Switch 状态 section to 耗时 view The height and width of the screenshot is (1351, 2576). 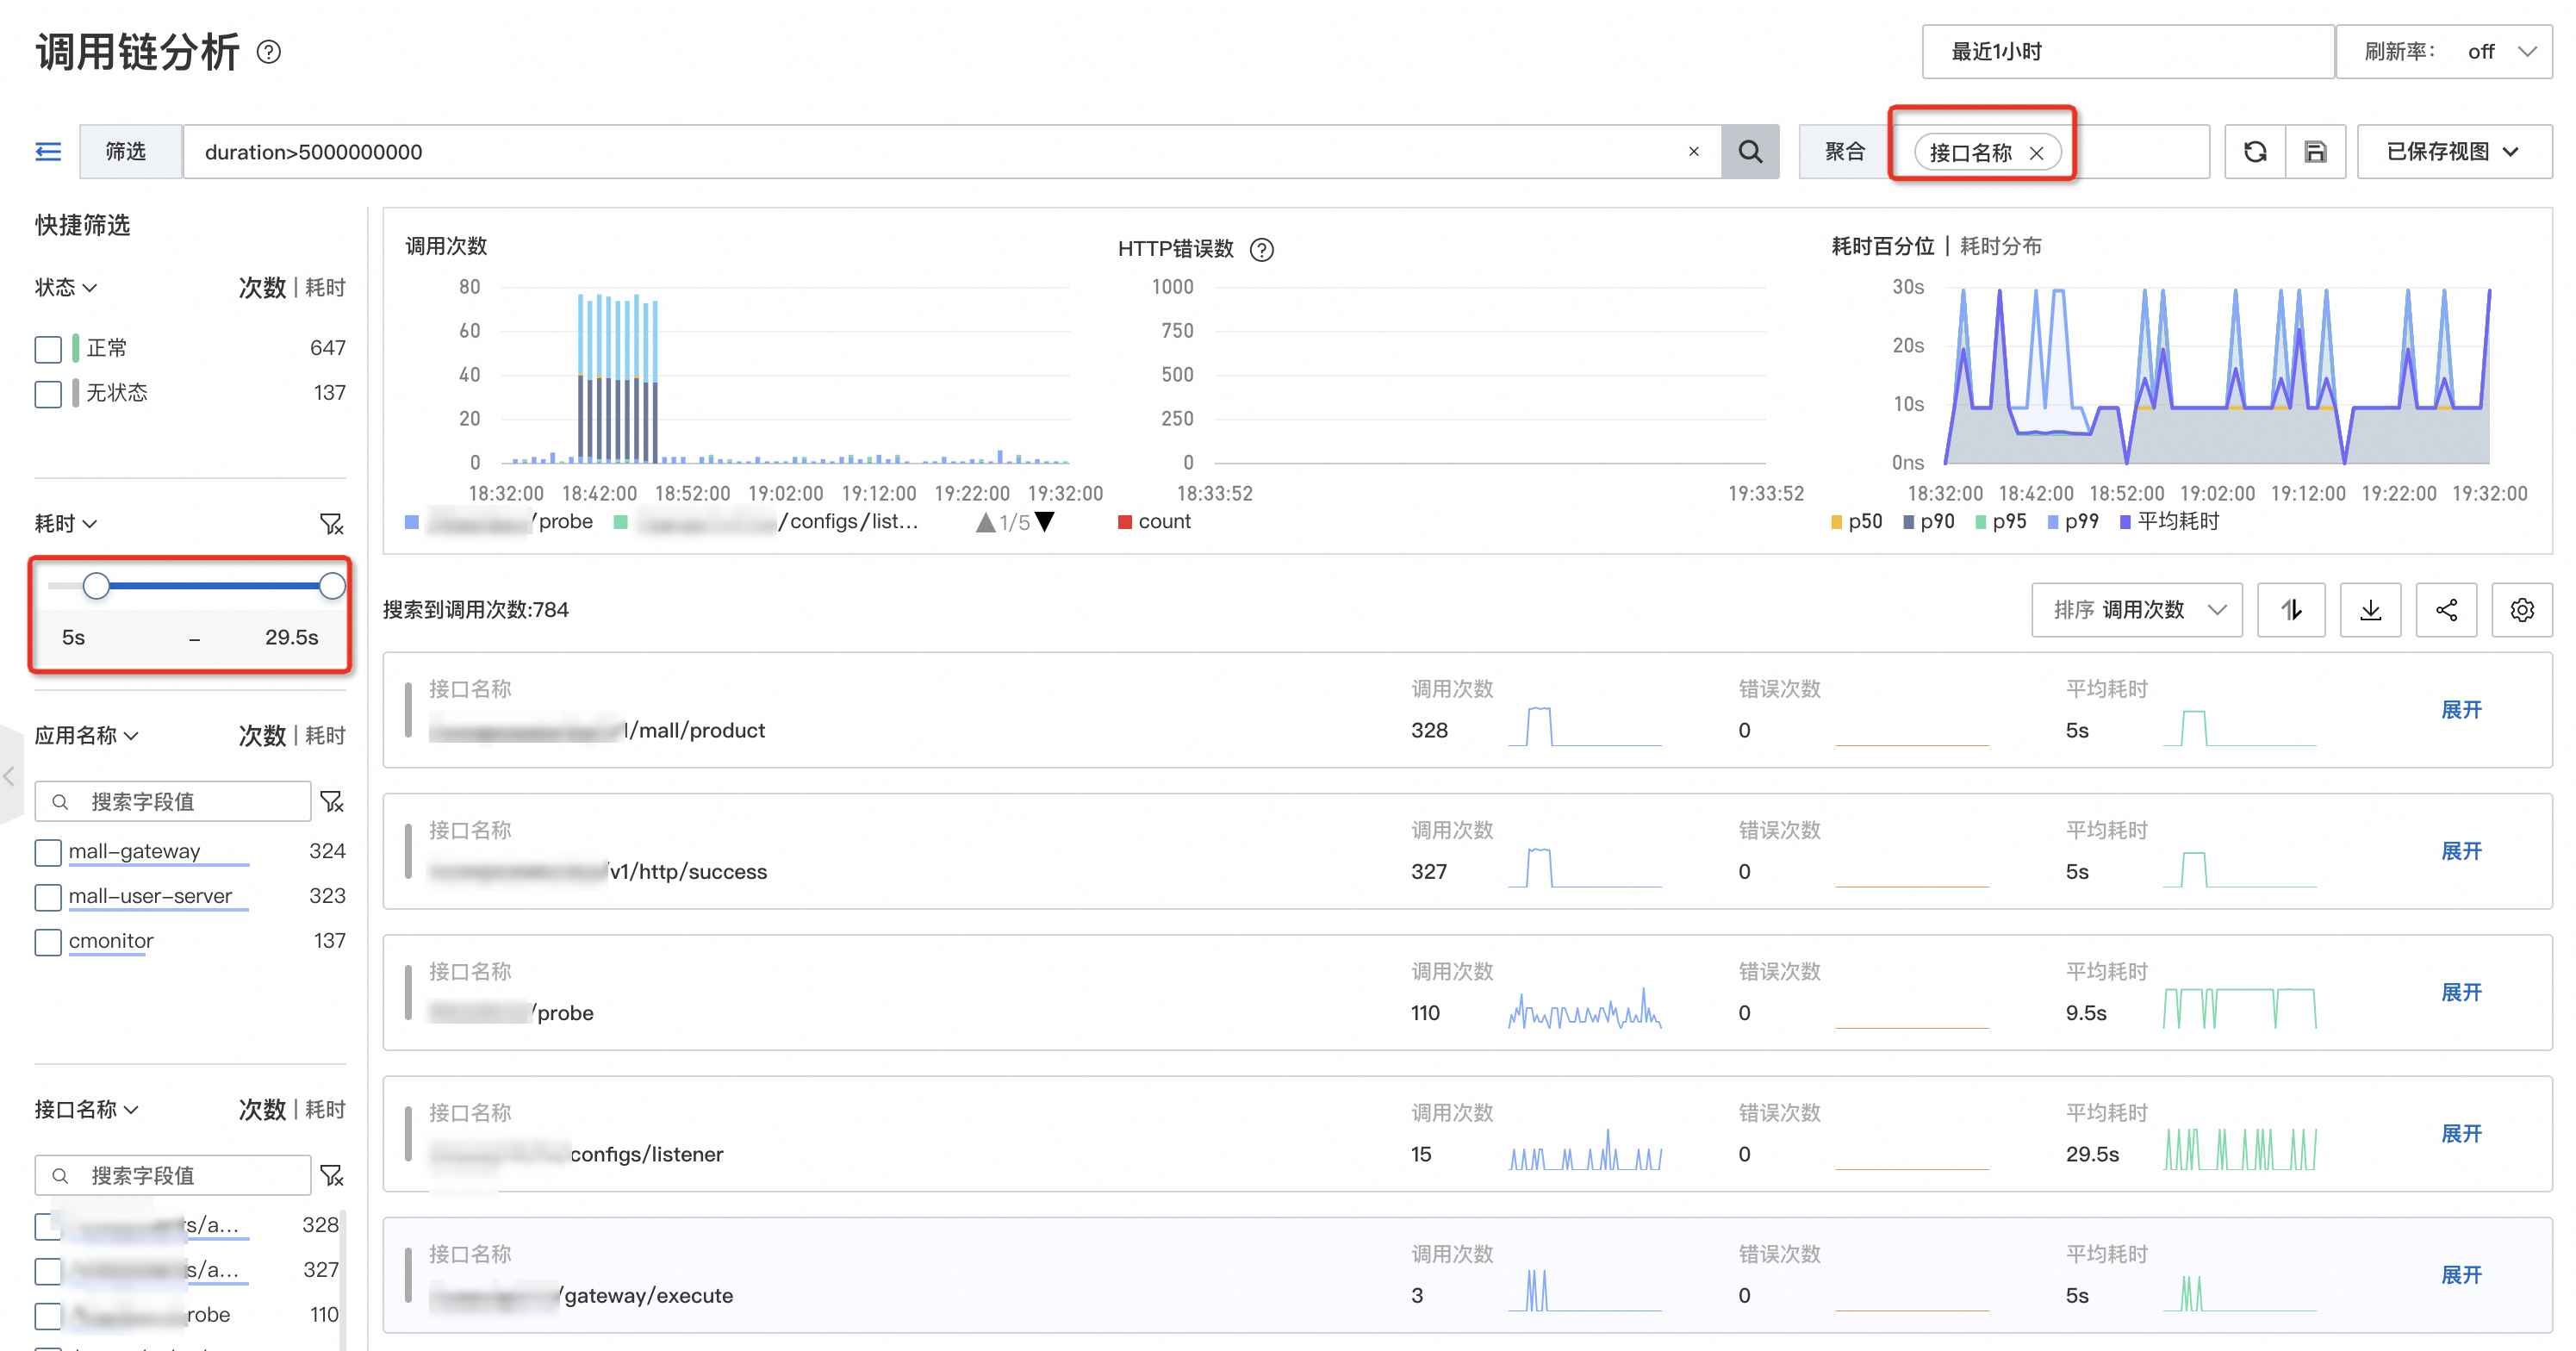click(325, 288)
